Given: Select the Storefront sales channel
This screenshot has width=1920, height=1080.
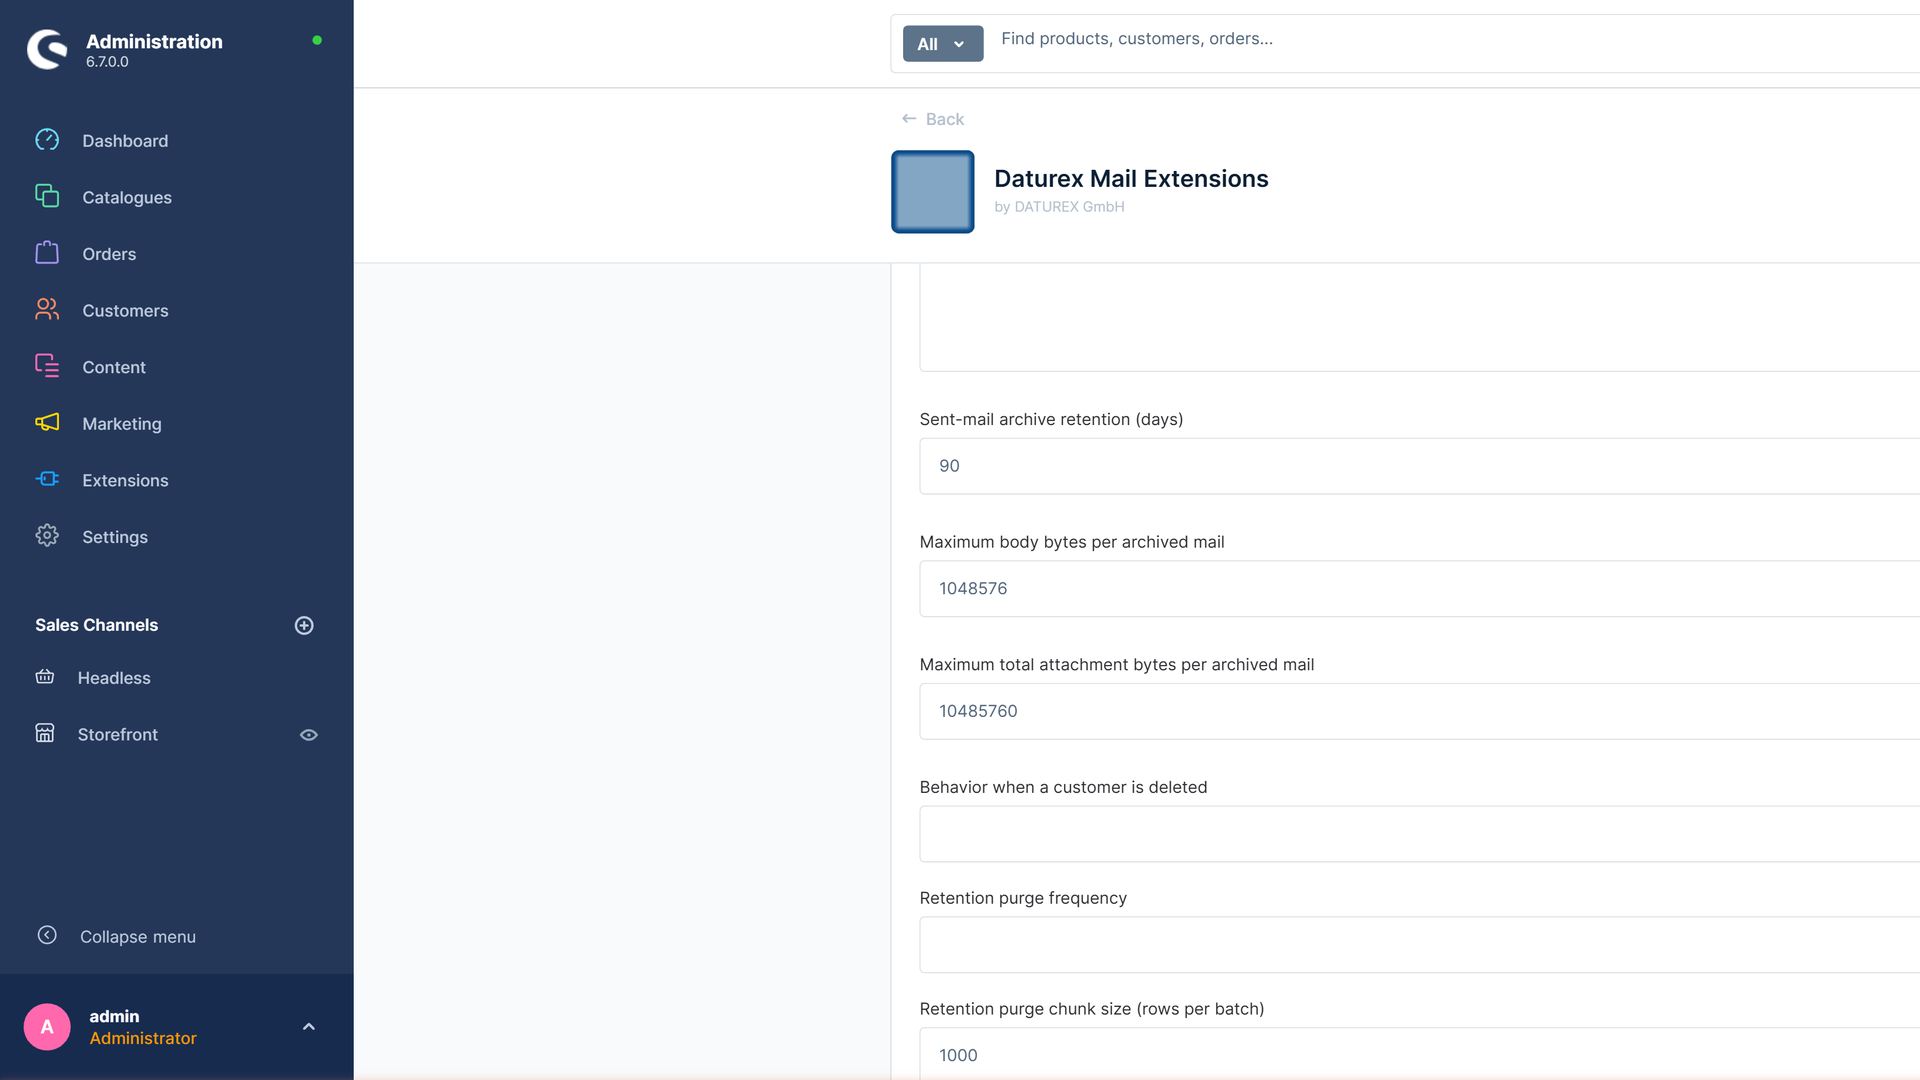Looking at the screenshot, I should (x=118, y=734).
